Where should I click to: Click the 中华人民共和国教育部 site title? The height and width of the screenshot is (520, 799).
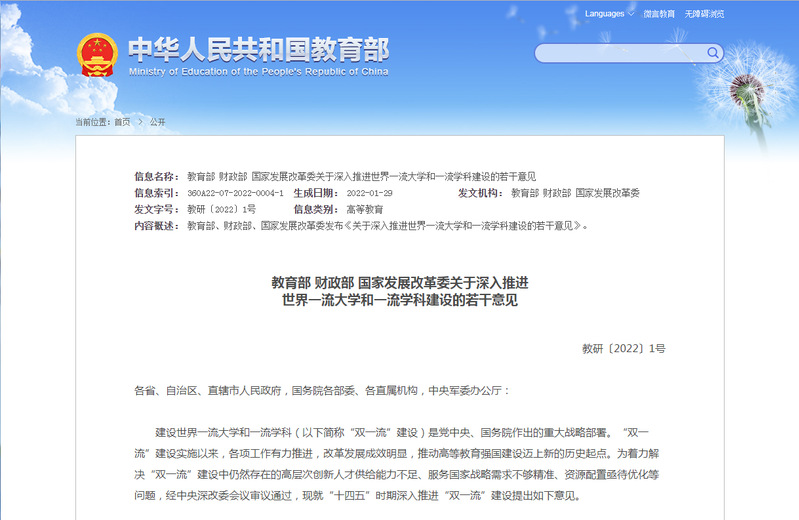click(258, 49)
